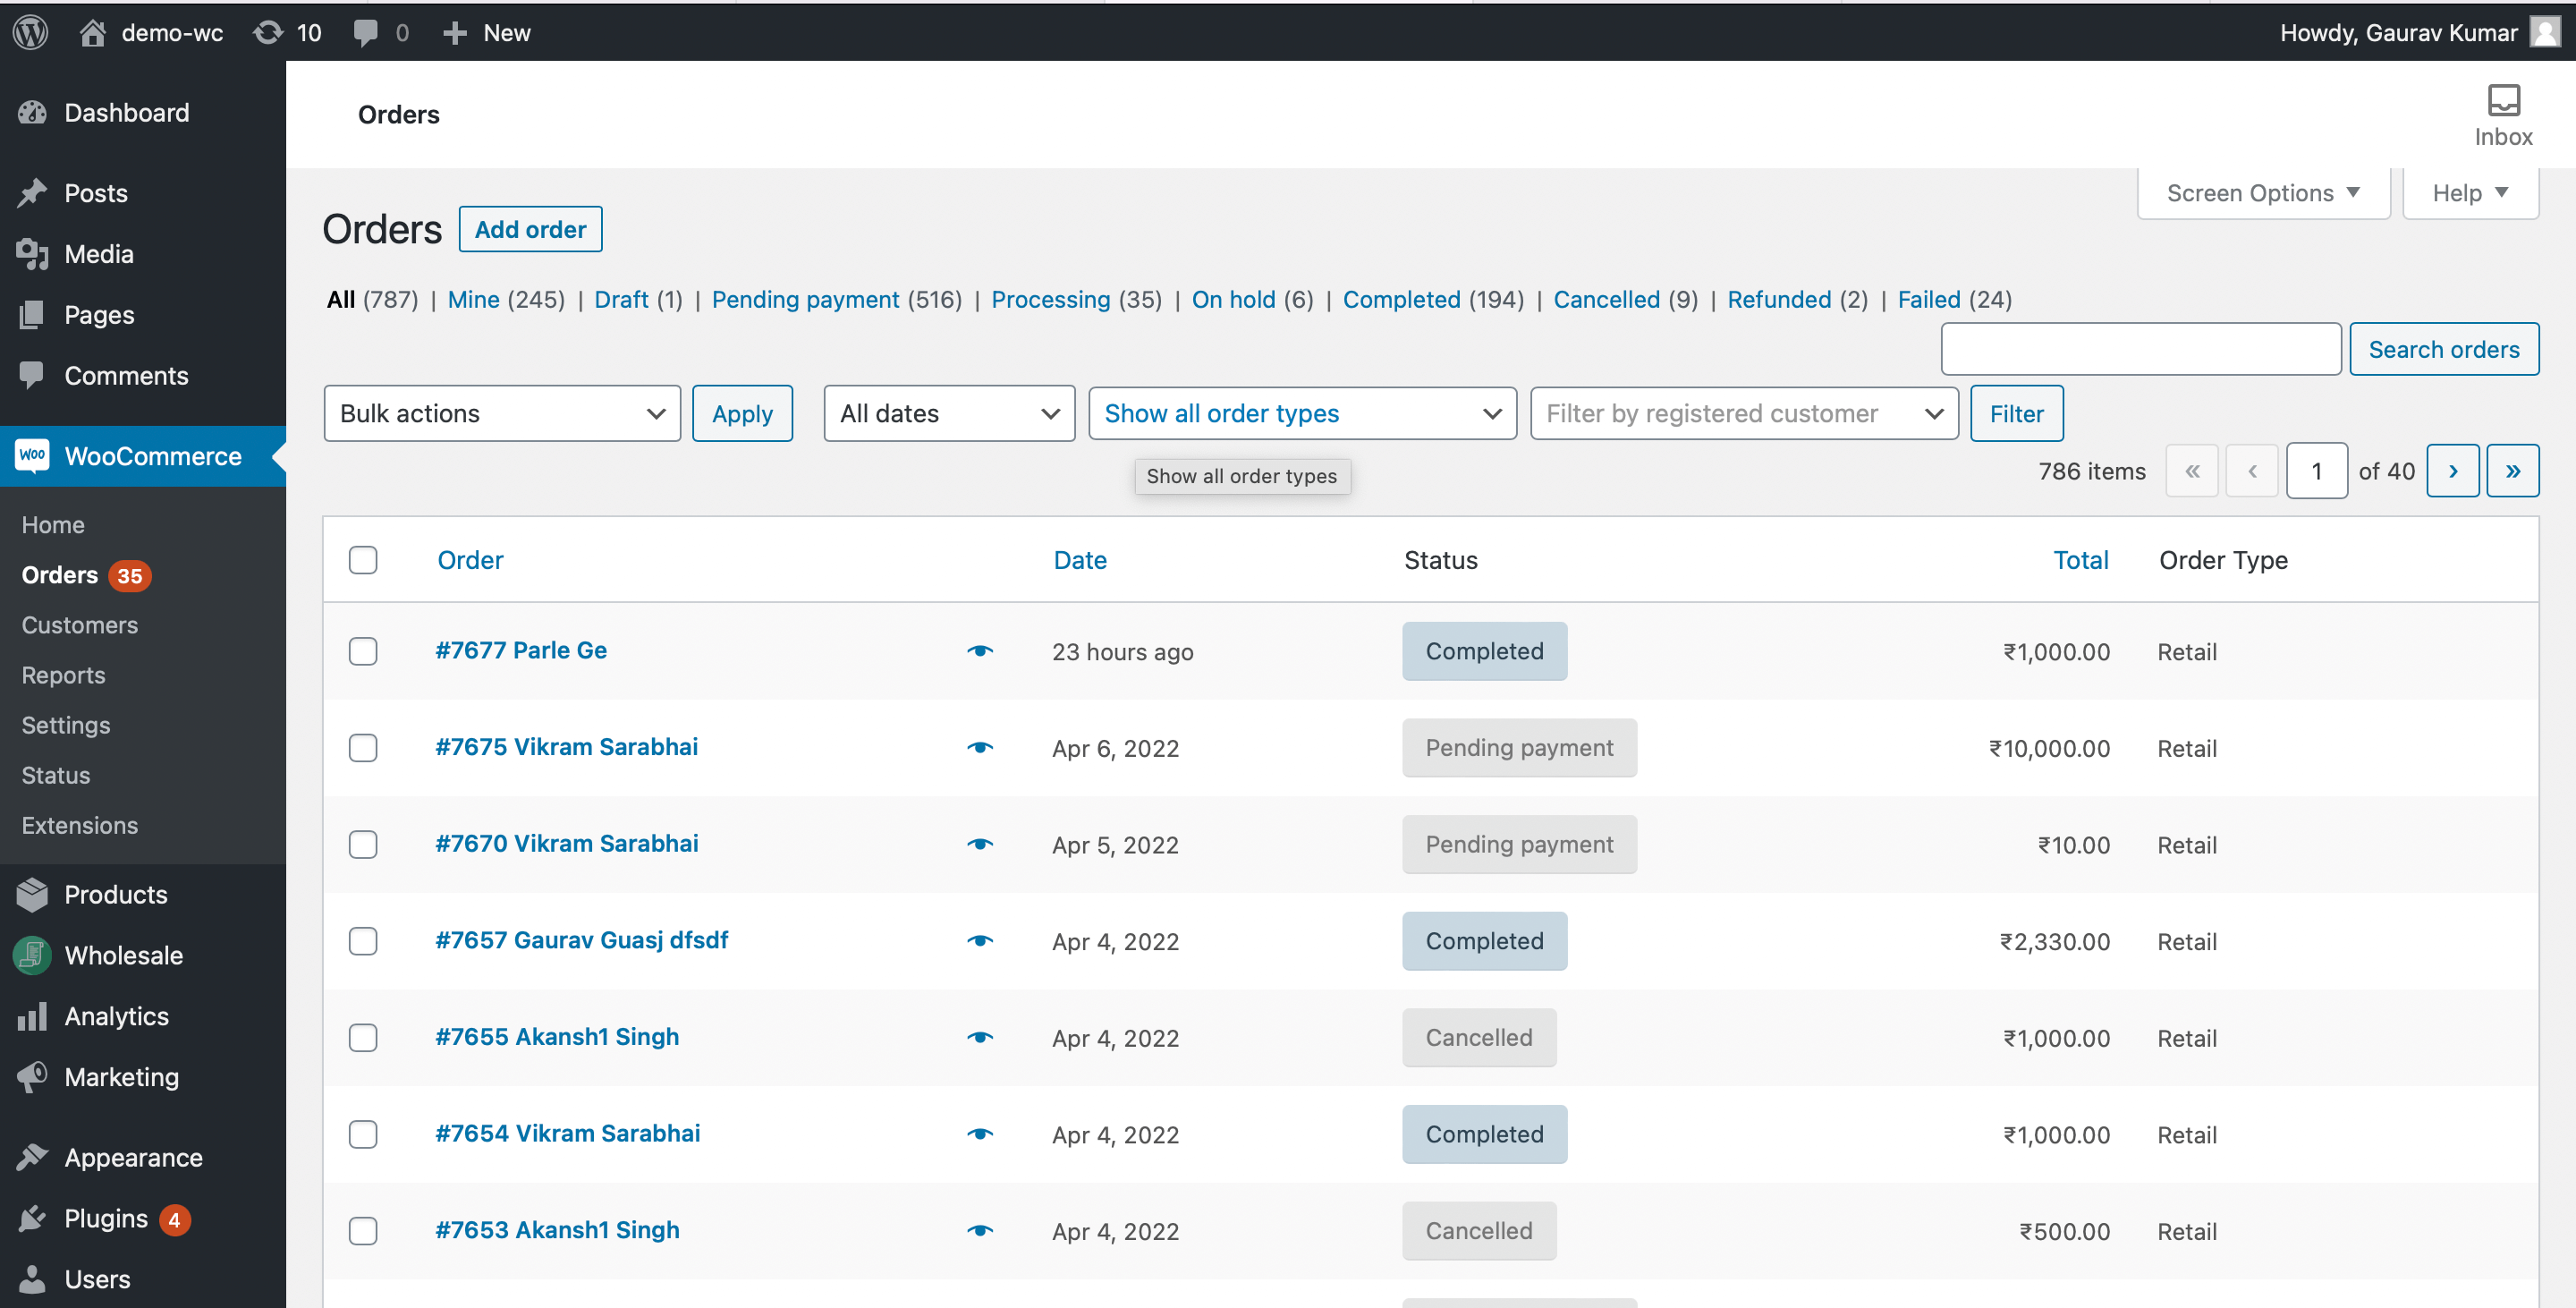2576x1308 pixels.
Task: Open order #7654 Vikram Sarabhai
Action: click(x=567, y=1133)
